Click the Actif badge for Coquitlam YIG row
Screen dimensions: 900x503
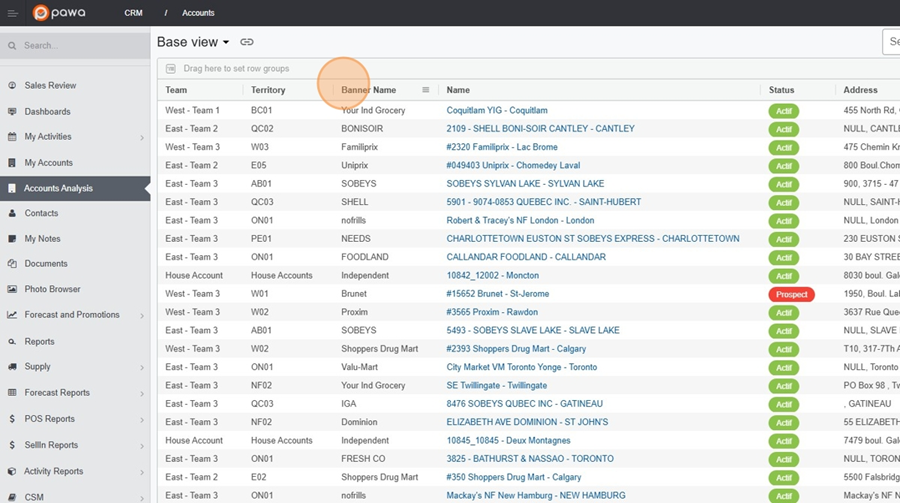[x=783, y=111]
